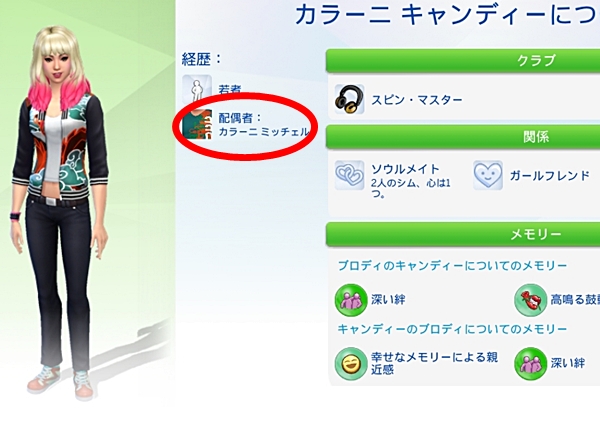The image size is (600, 437).
Task: Open ブロディのキャンディーについてのメモリー heading
Action: [453, 265]
